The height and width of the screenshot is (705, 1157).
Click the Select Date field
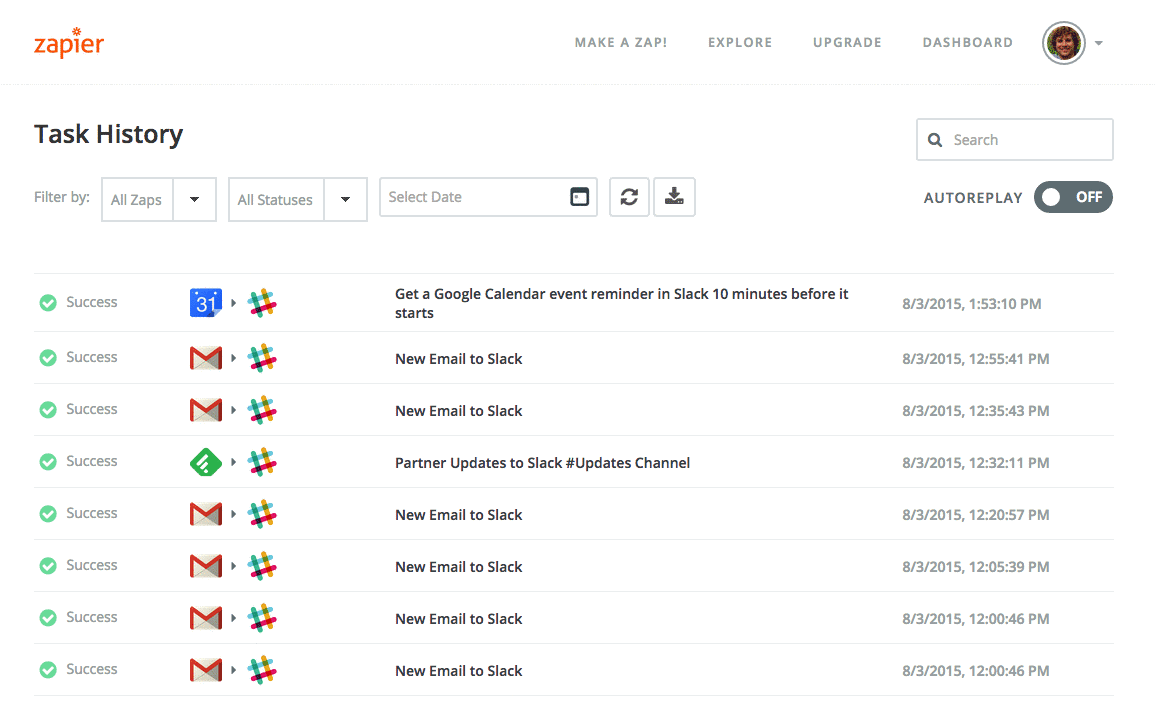pyautogui.click(x=488, y=197)
